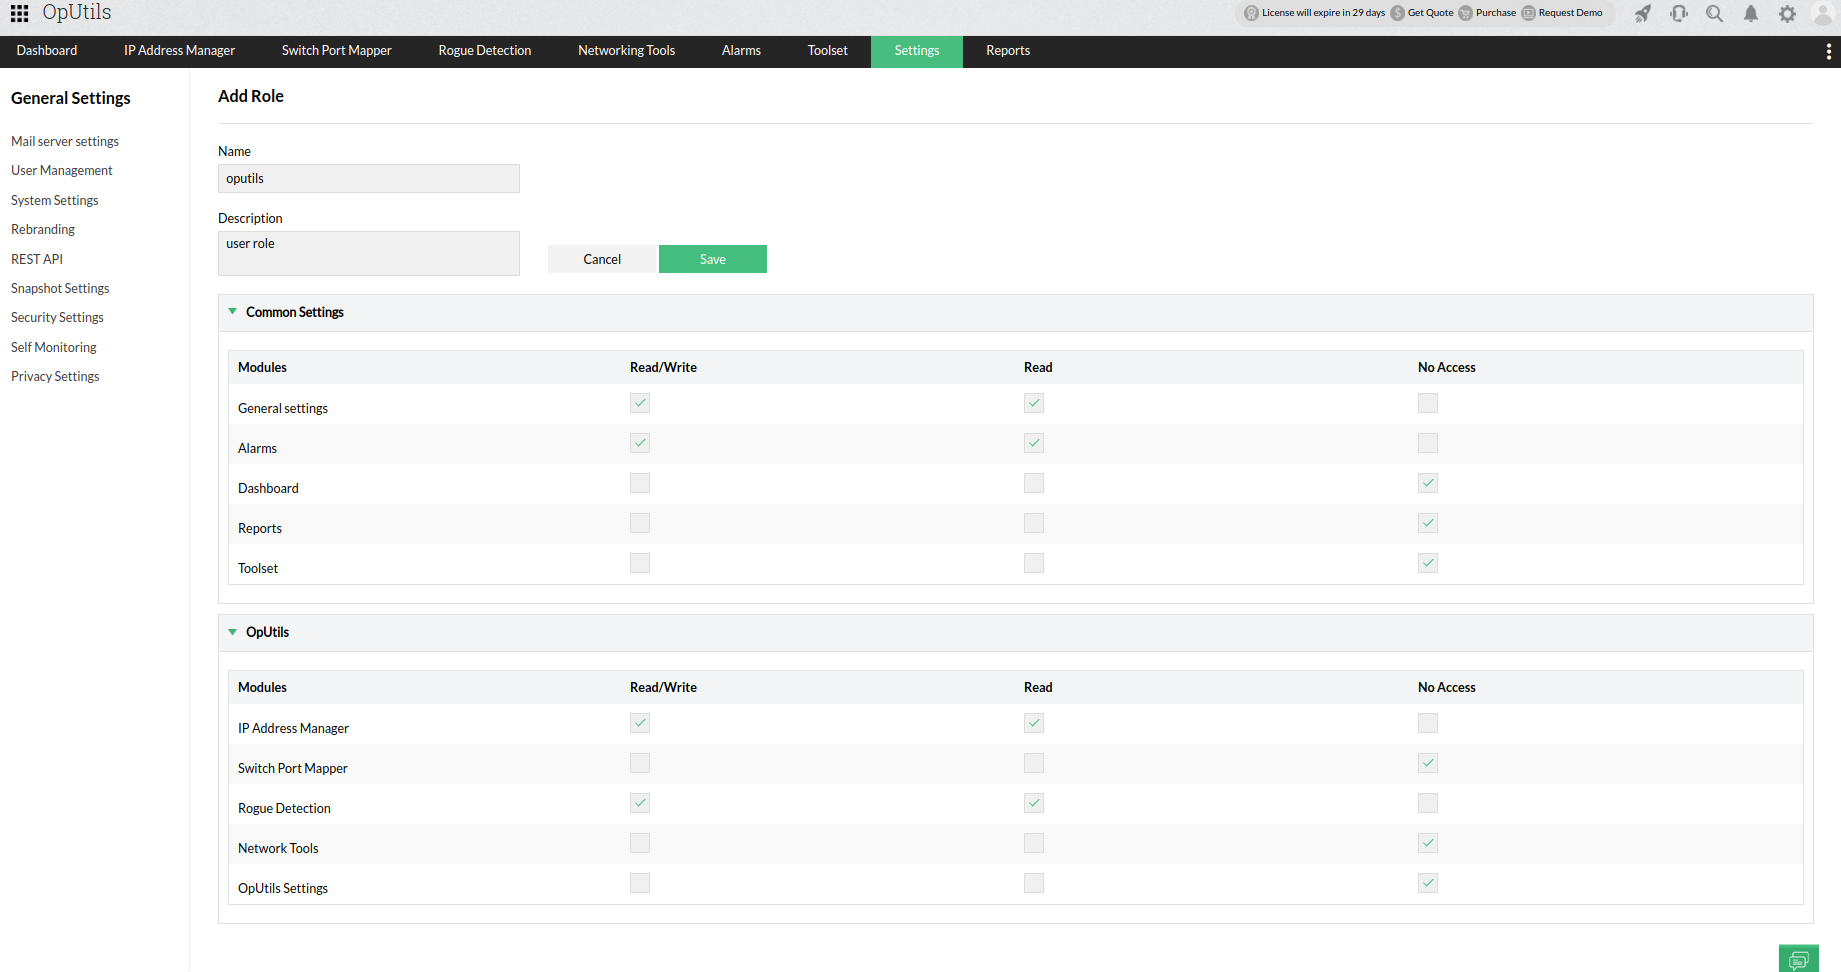1841x972 pixels.
Task: Check Read for Dashboard module
Action: 1034,483
